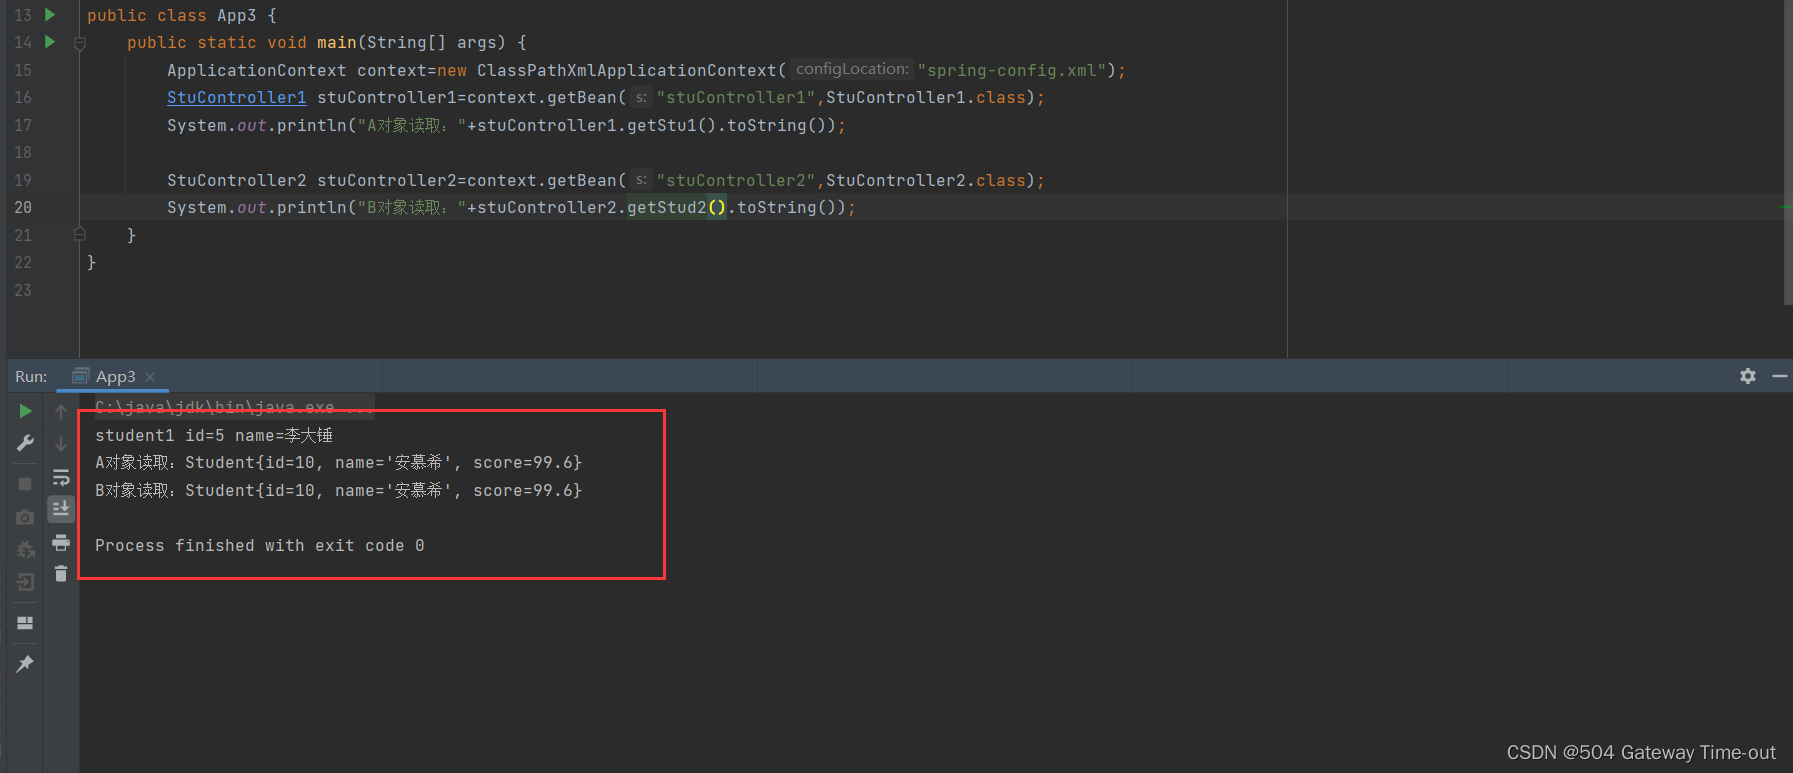Run main method from line 14 gutter arrow

click(x=50, y=42)
